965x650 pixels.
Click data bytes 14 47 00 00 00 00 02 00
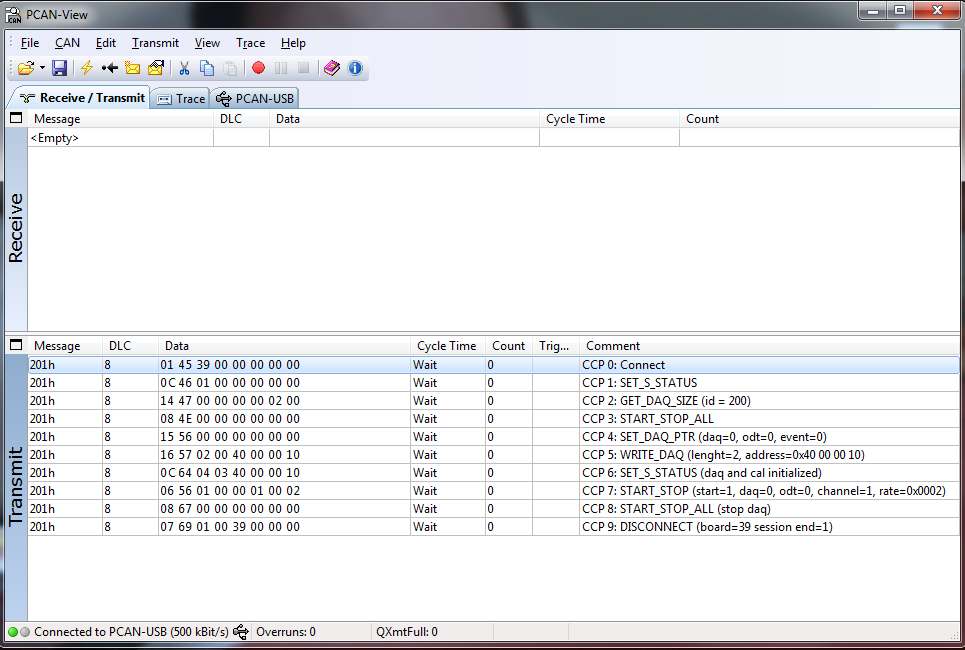coord(230,401)
